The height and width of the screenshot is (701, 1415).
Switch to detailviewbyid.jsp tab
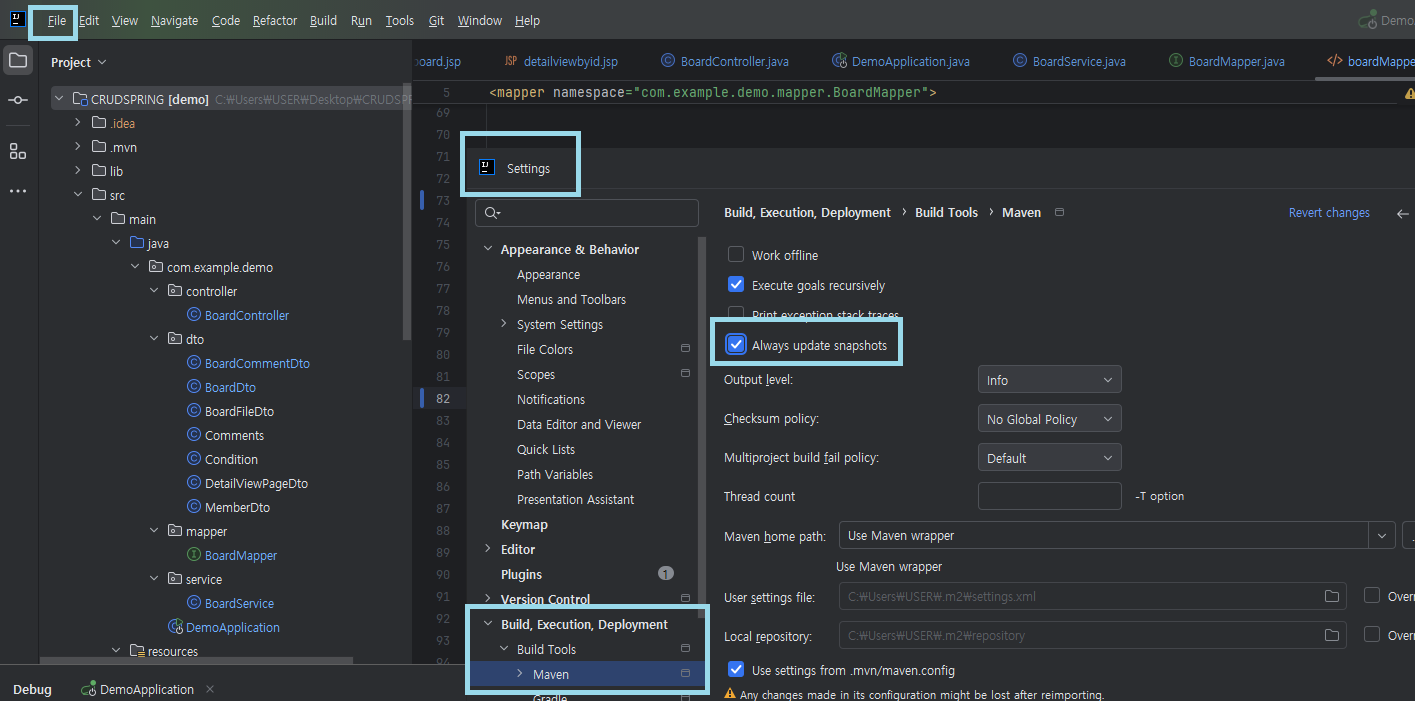[560, 61]
